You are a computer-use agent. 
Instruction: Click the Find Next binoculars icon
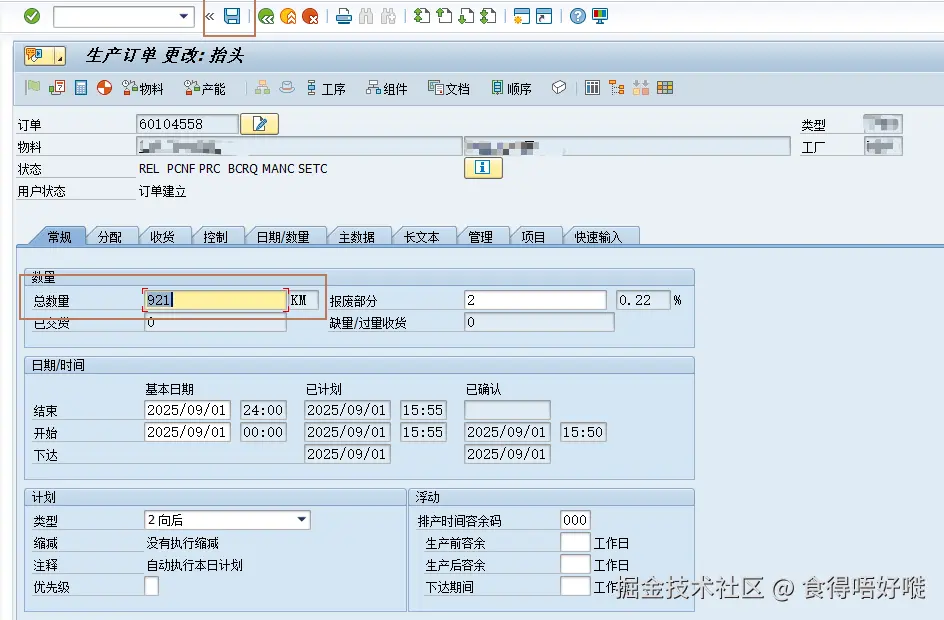click(388, 16)
